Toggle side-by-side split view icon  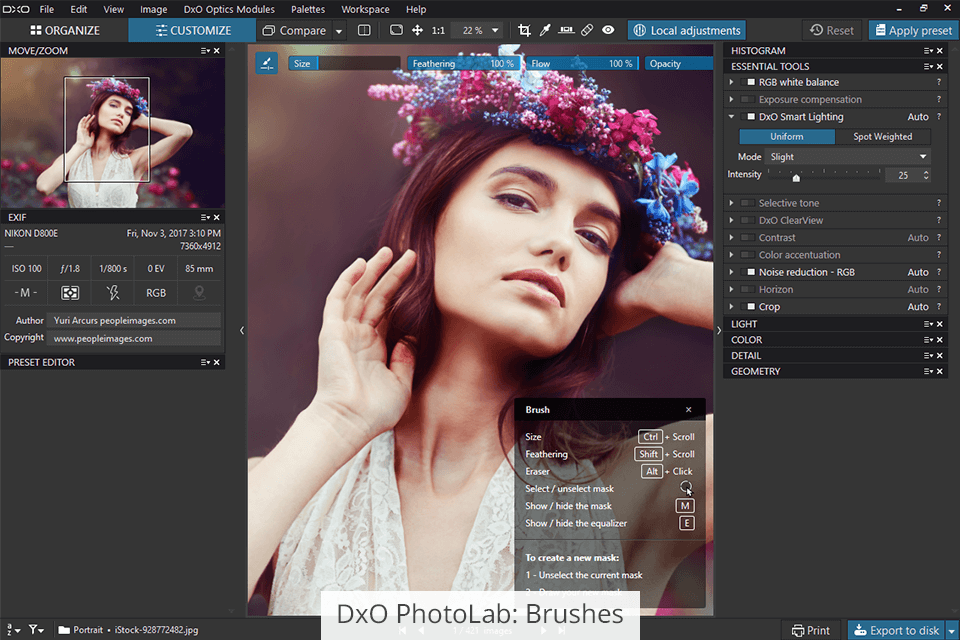(x=364, y=30)
